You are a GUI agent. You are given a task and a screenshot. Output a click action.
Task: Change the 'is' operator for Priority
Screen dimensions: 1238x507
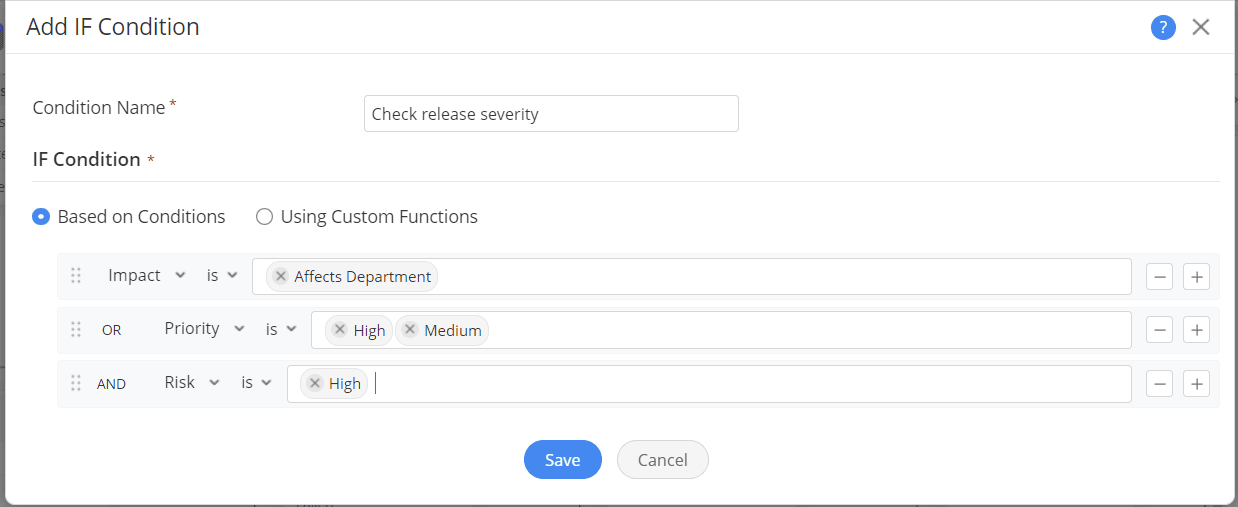280,329
